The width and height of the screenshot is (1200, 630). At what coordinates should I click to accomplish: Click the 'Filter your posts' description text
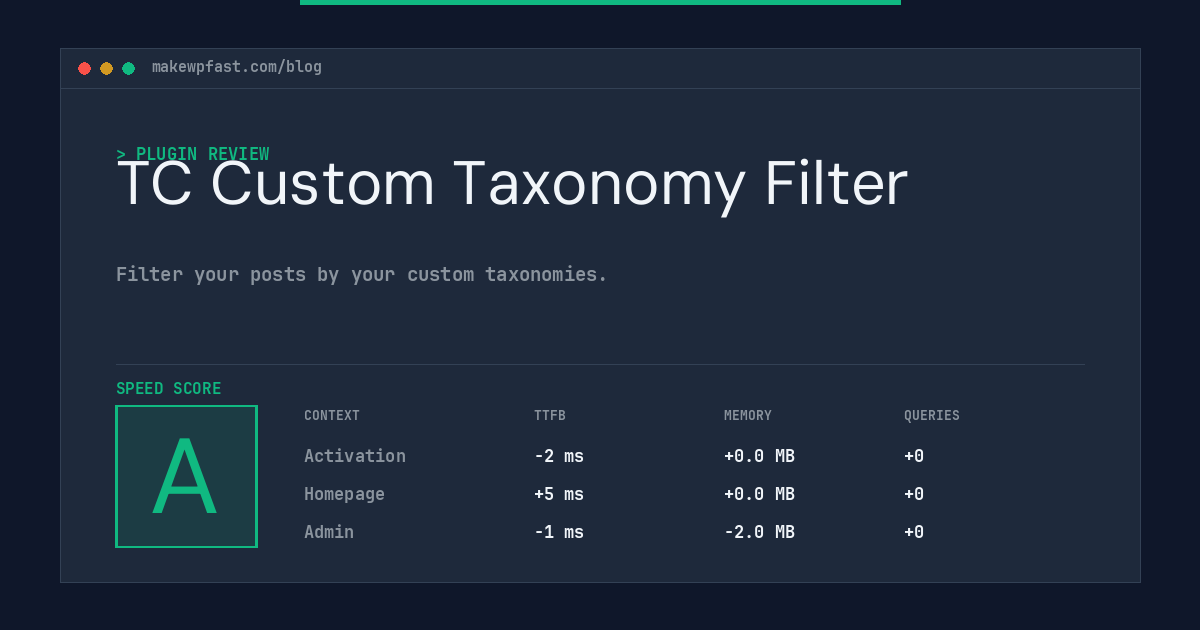coord(362,274)
